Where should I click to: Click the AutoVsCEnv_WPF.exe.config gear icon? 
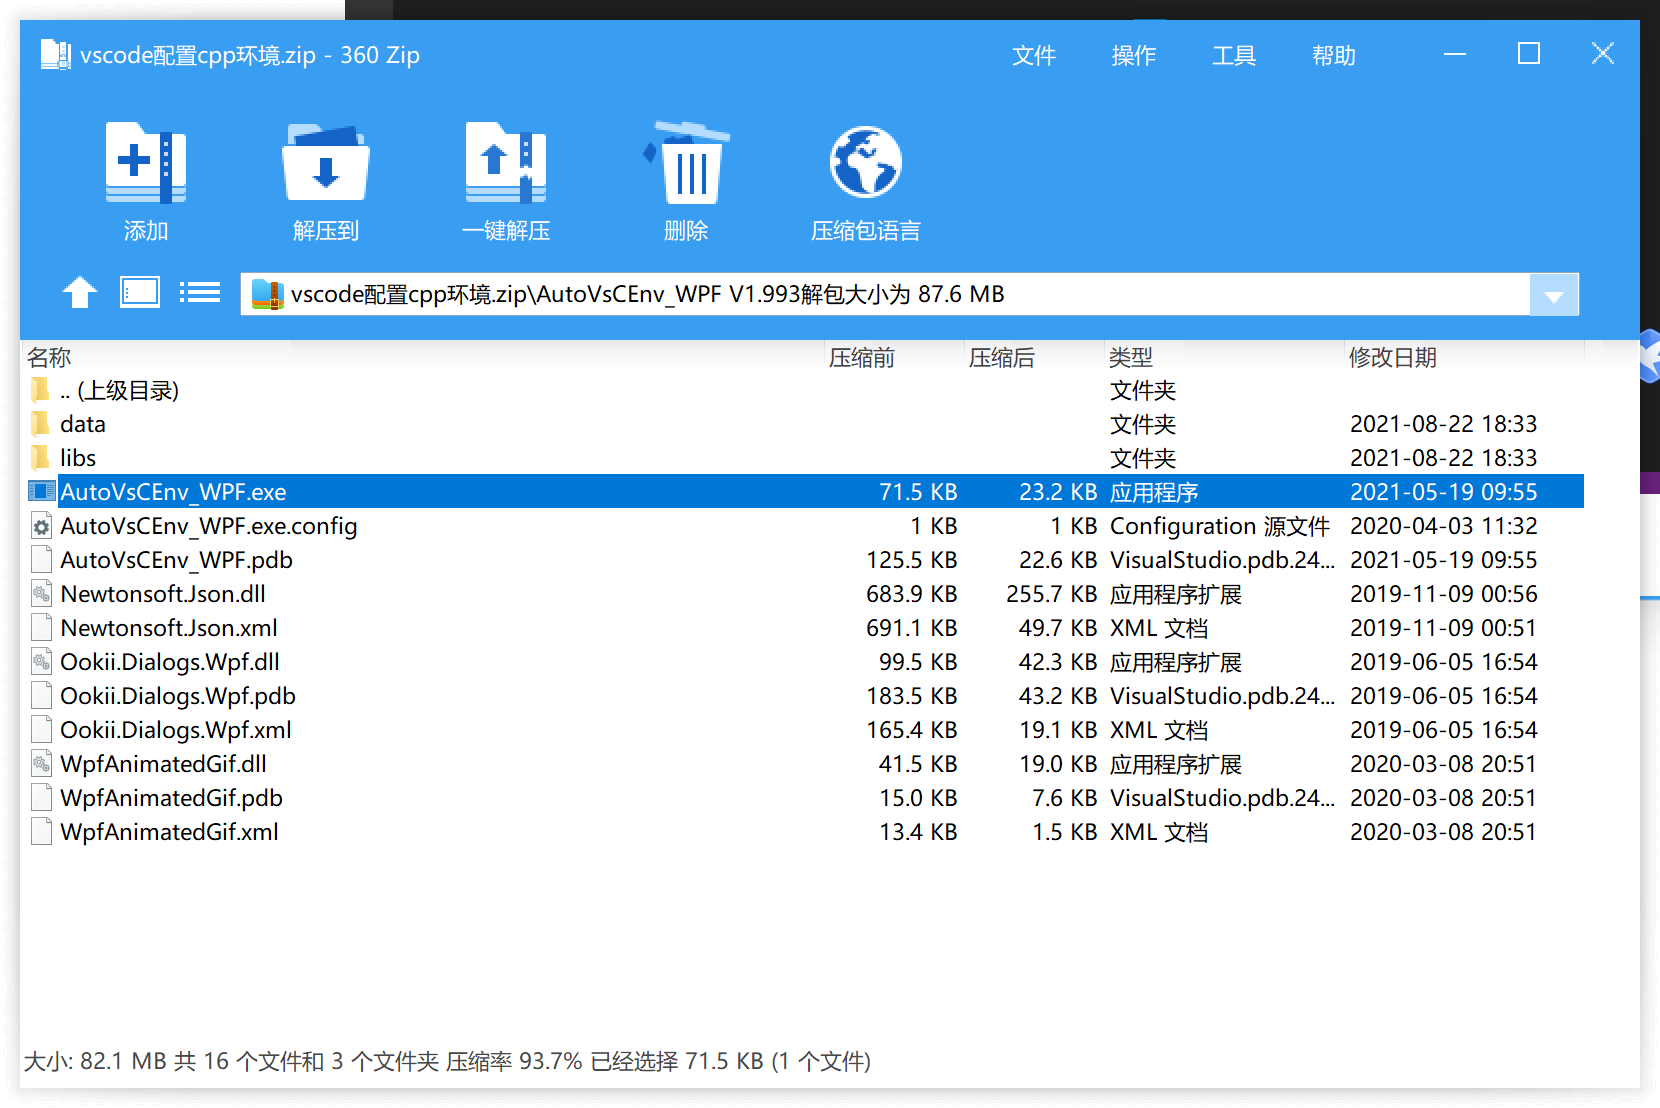41,526
